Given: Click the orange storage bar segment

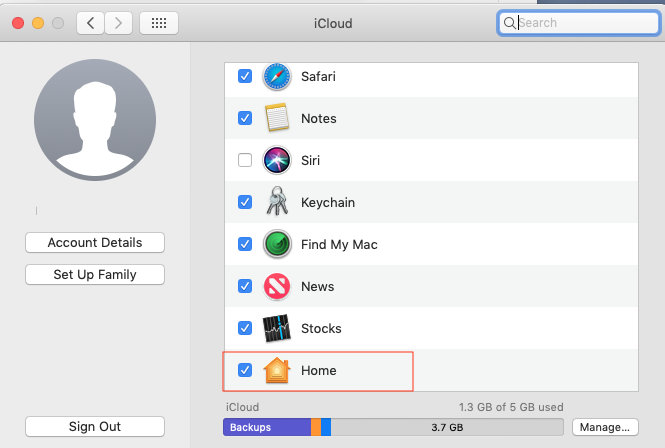Looking at the screenshot, I should [316, 427].
